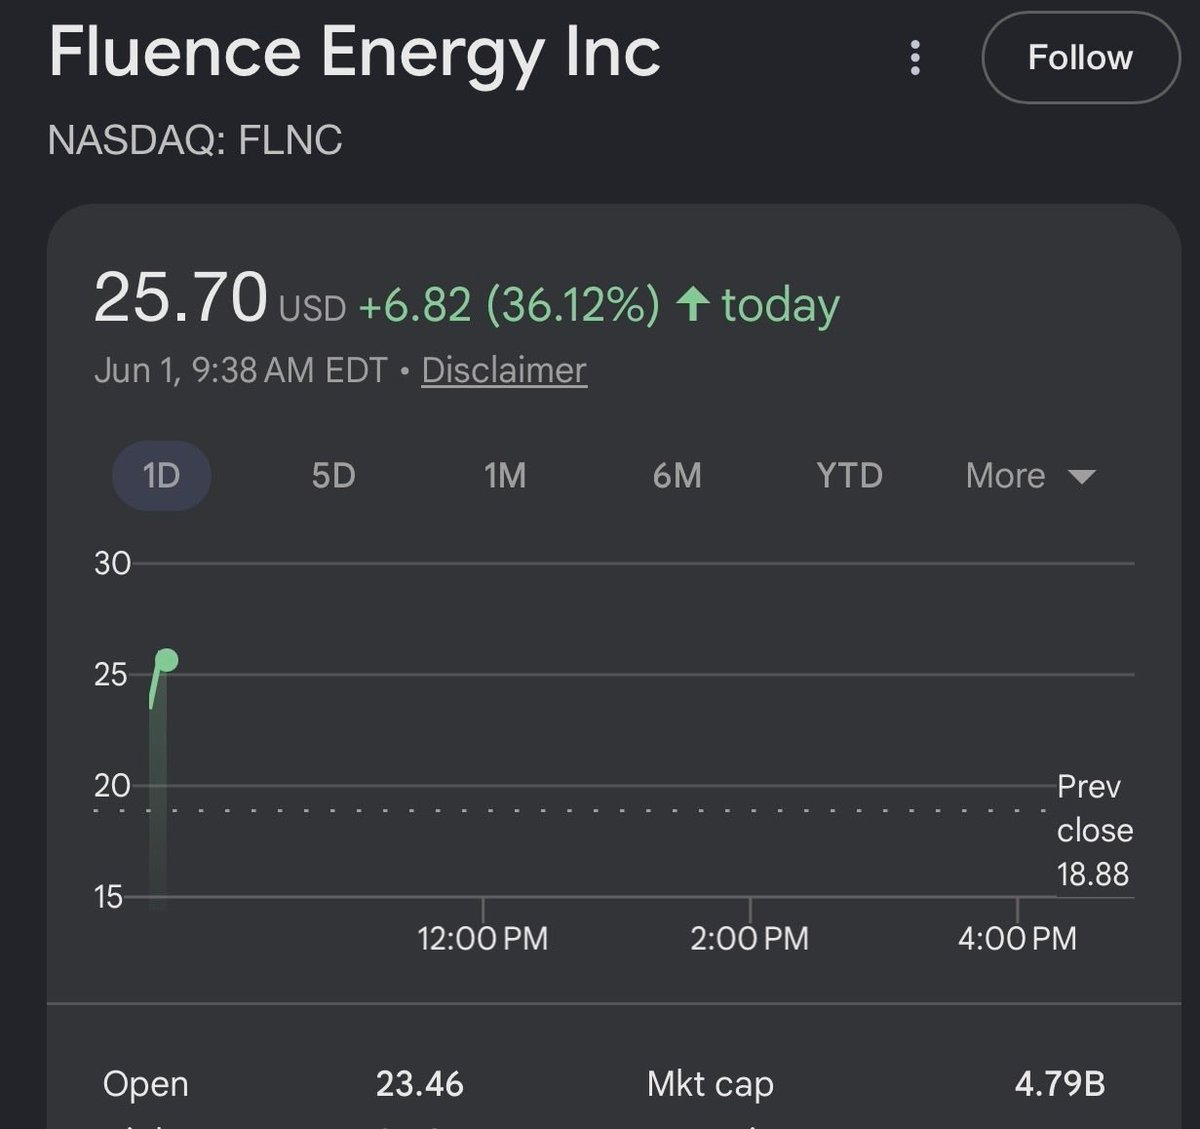1200x1129 pixels.
Task: Follow Fluence Energy Inc stock
Action: click(x=1081, y=58)
